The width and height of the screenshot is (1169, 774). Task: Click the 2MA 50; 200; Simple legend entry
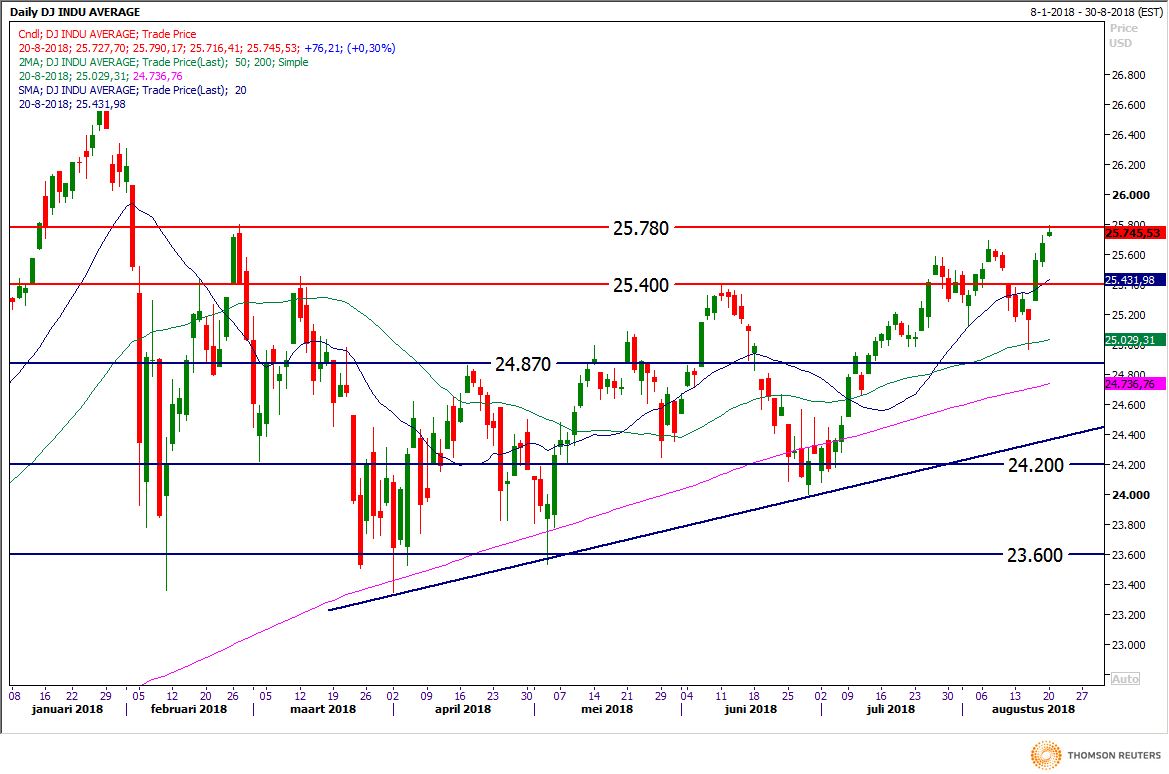coord(164,62)
